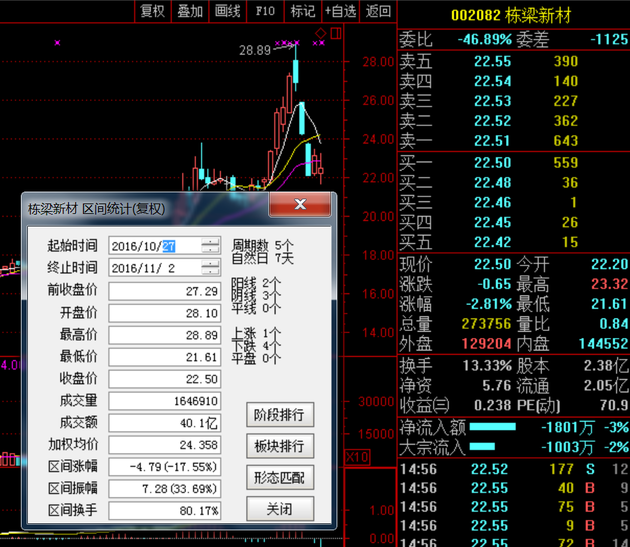
Task: Click the PE(动) value 70.9
Action: click(x=614, y=405)
